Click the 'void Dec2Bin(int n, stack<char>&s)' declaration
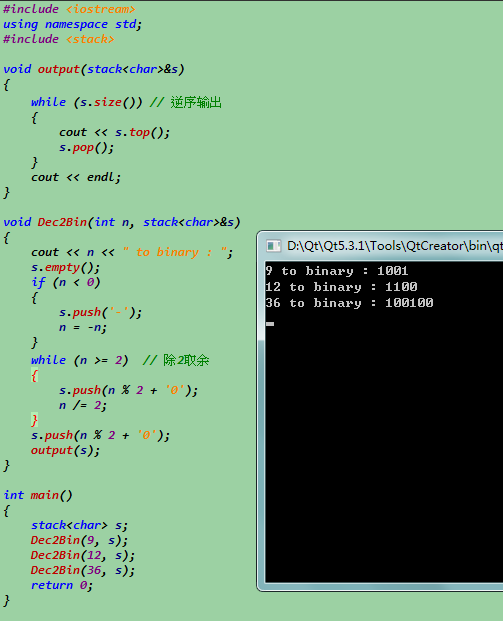The height and width of the screenshot is (621, 503). (122, 222)
